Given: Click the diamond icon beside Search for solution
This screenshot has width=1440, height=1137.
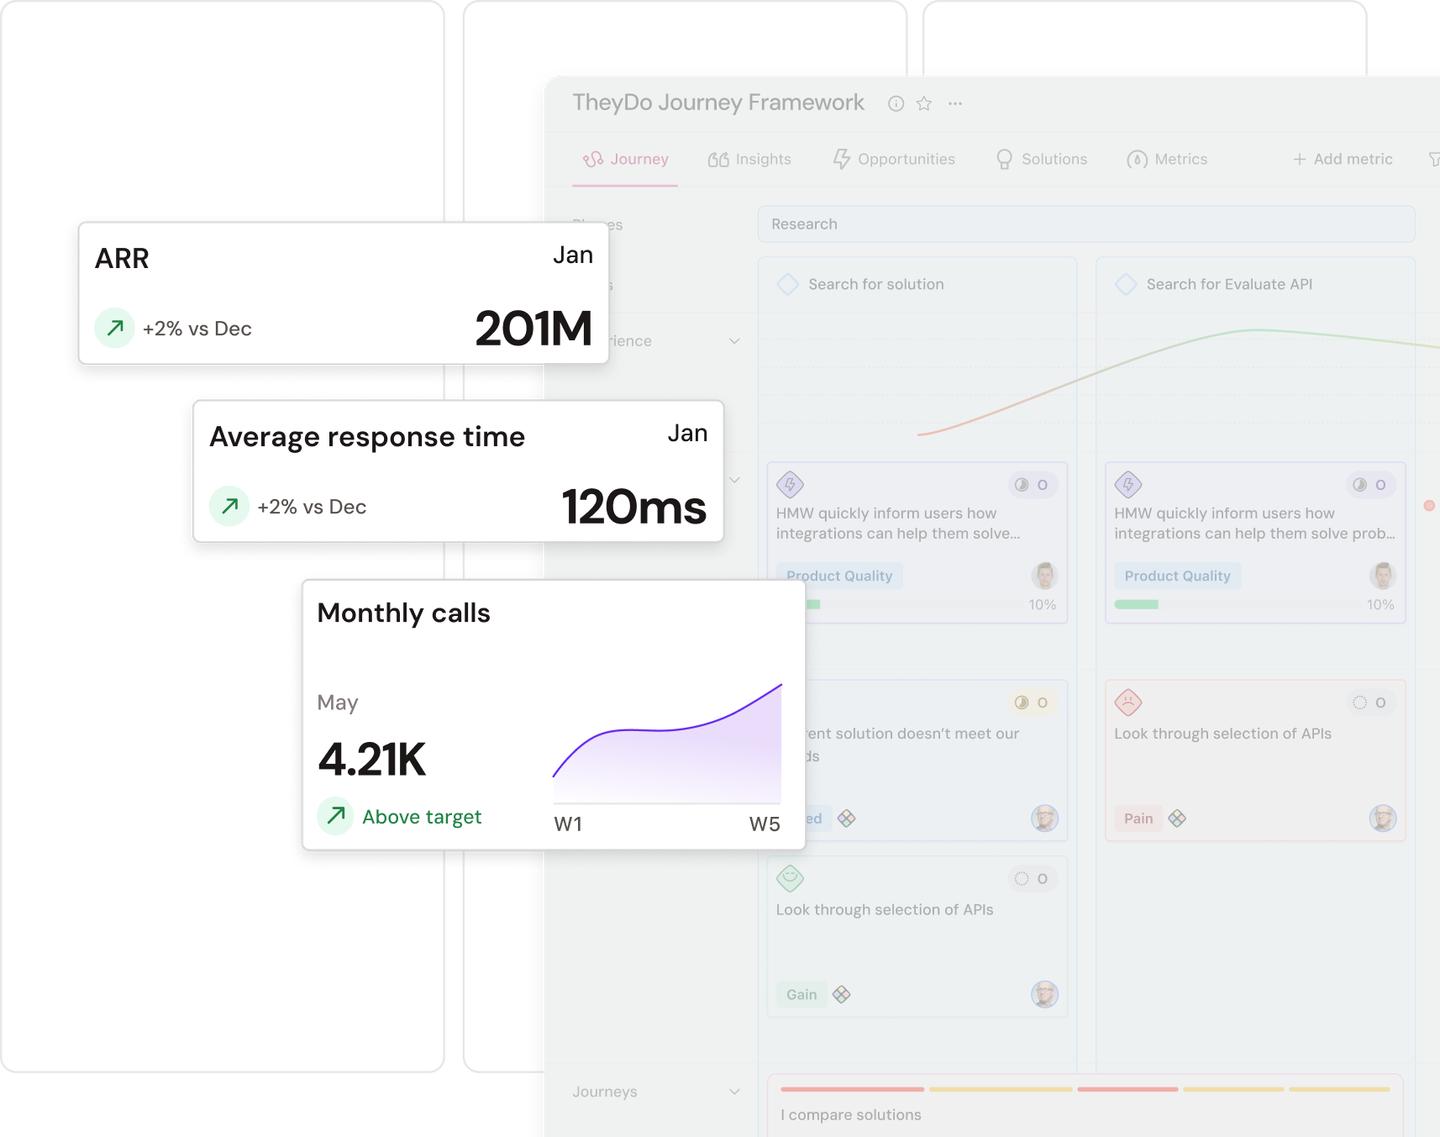Looking at the screenshot, I should tap(788, 284).
